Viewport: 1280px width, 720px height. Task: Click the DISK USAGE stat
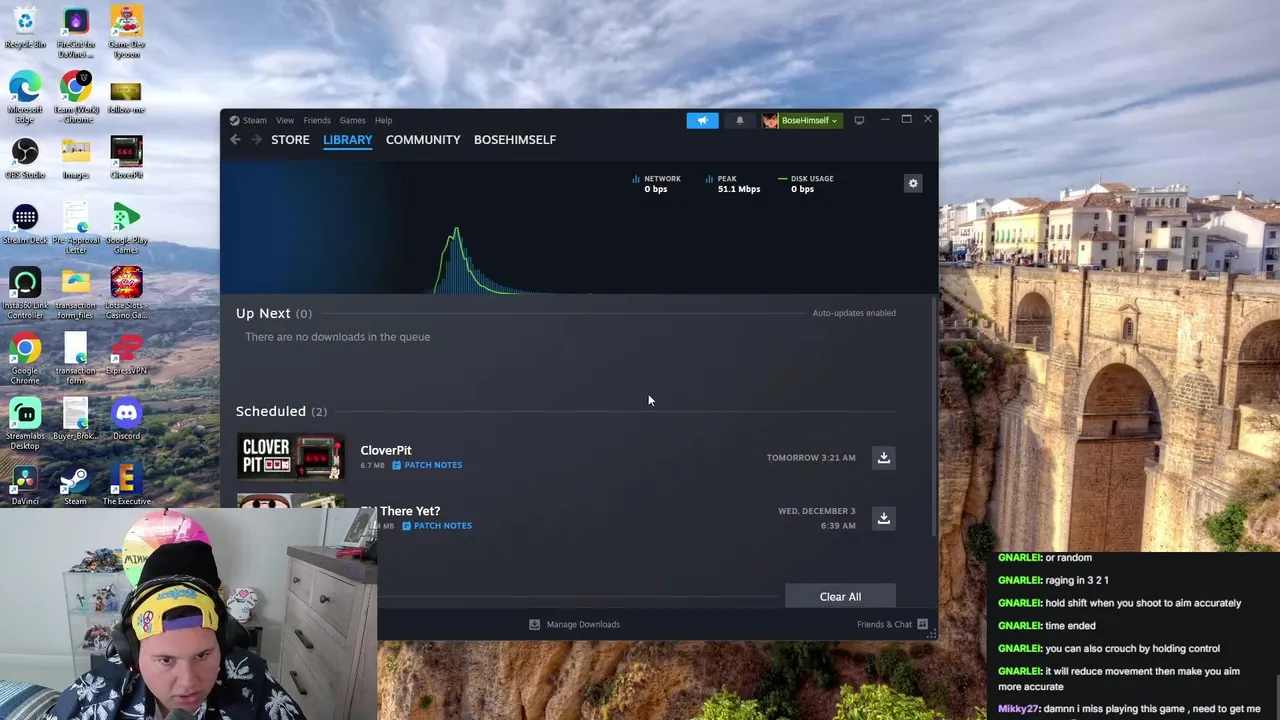click(x=806, y=184)
